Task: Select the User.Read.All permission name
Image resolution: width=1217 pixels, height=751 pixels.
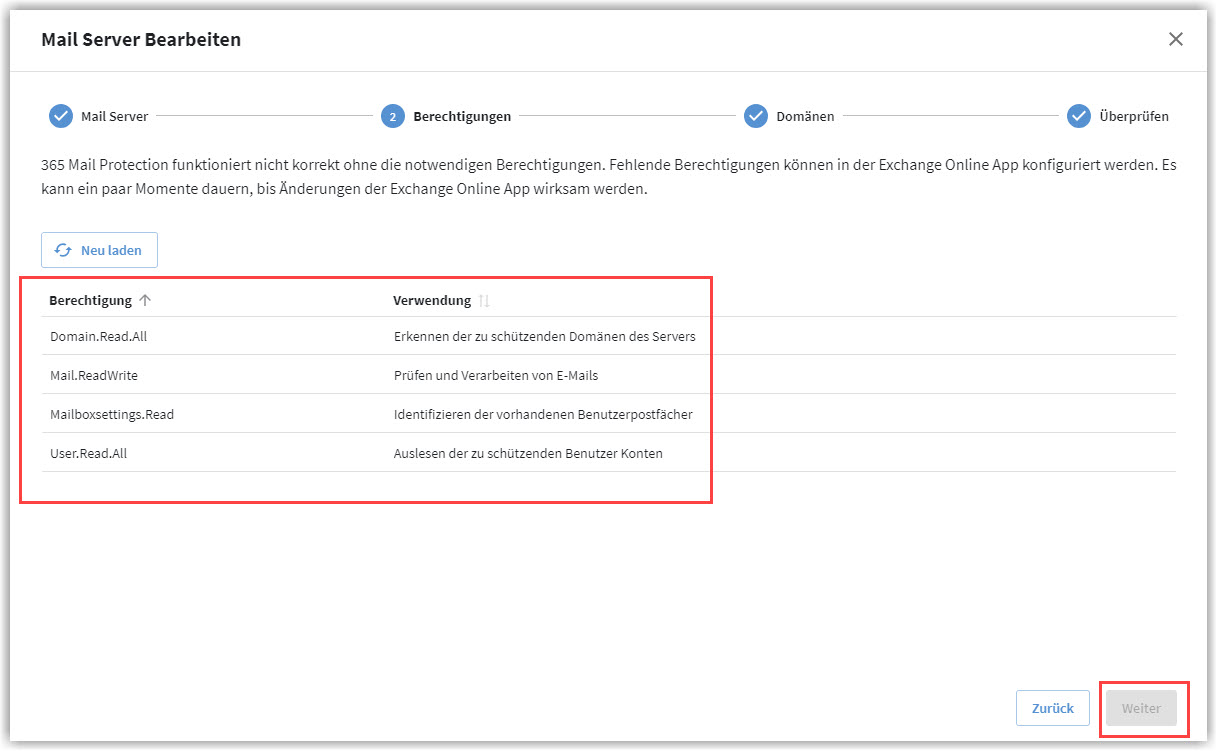Action: [89, 453]
